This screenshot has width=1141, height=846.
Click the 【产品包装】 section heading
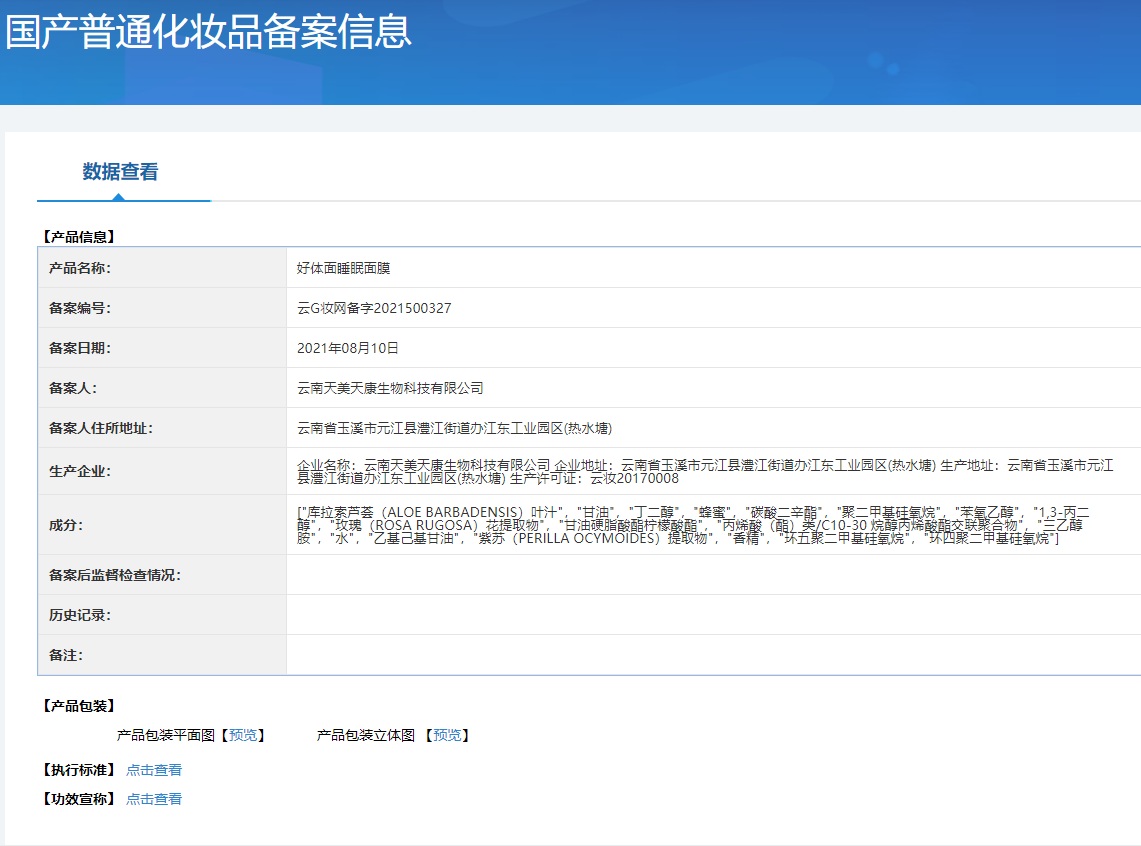pyautogui.click(x=79, y=706)
